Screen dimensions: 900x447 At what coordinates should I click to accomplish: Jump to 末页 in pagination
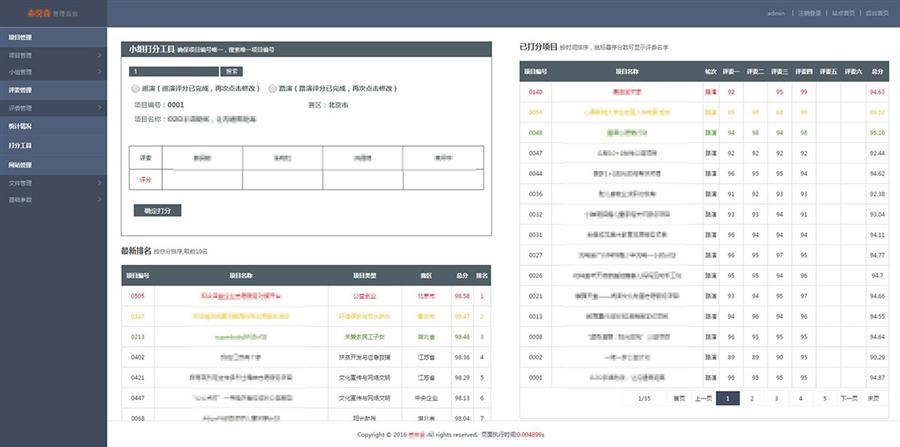click(873, 398)
